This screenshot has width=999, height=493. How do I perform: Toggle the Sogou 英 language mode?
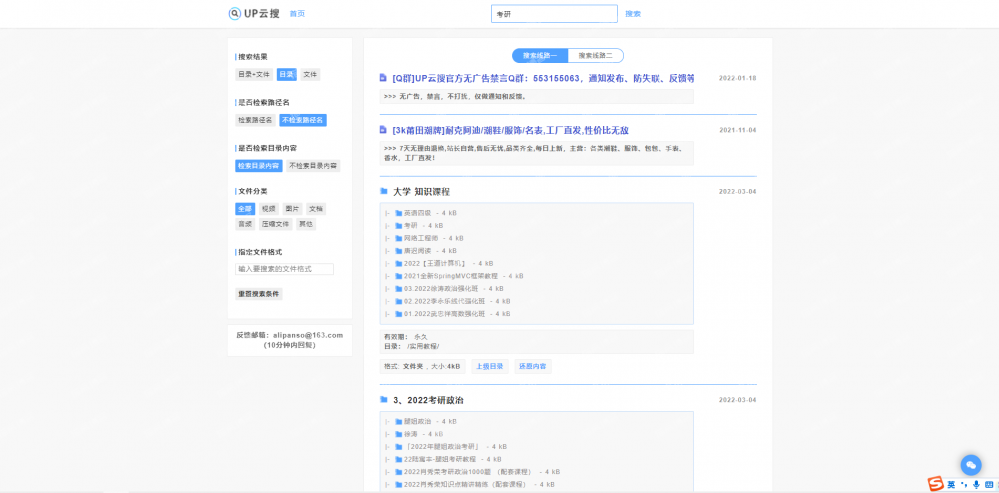point(951,485)
